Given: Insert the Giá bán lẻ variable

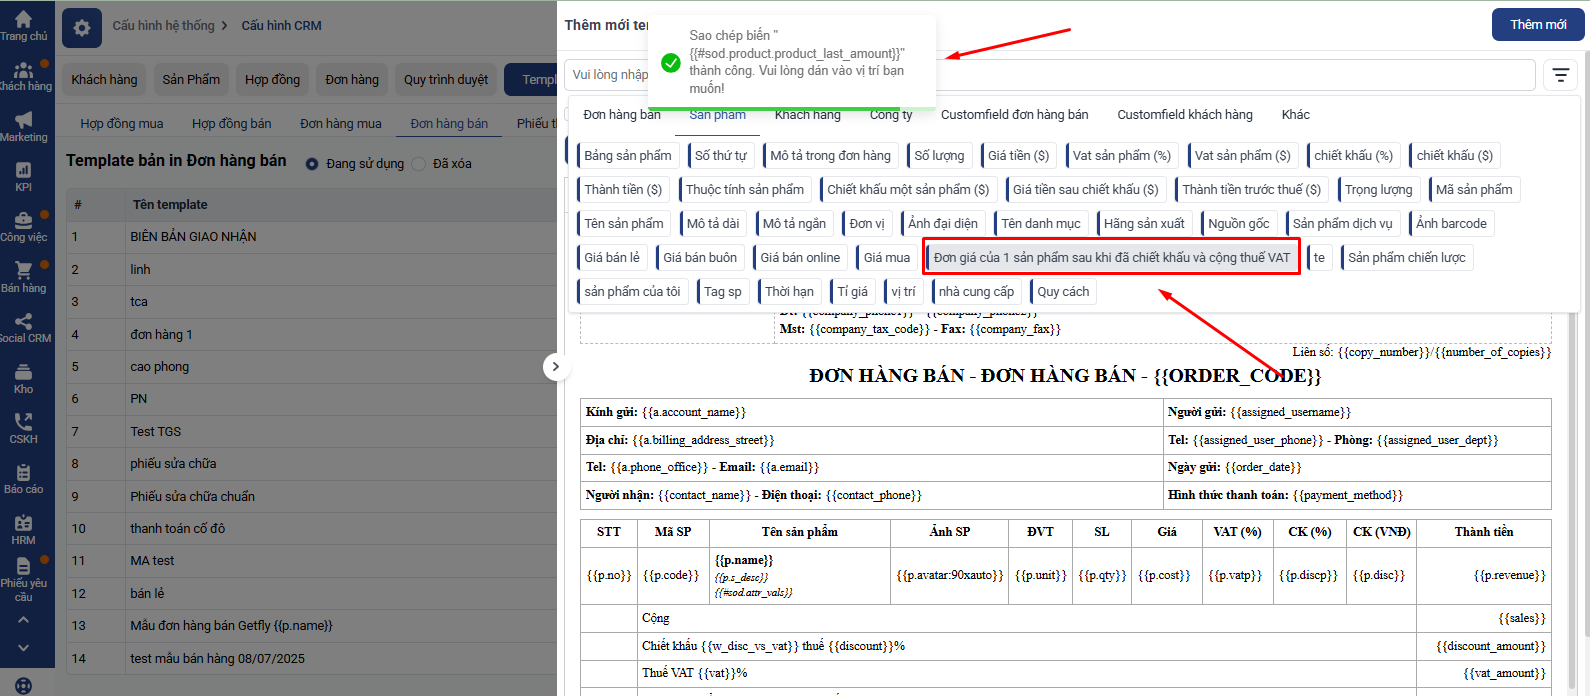Looking at the screenshot, I should click(x=612, y=258).
